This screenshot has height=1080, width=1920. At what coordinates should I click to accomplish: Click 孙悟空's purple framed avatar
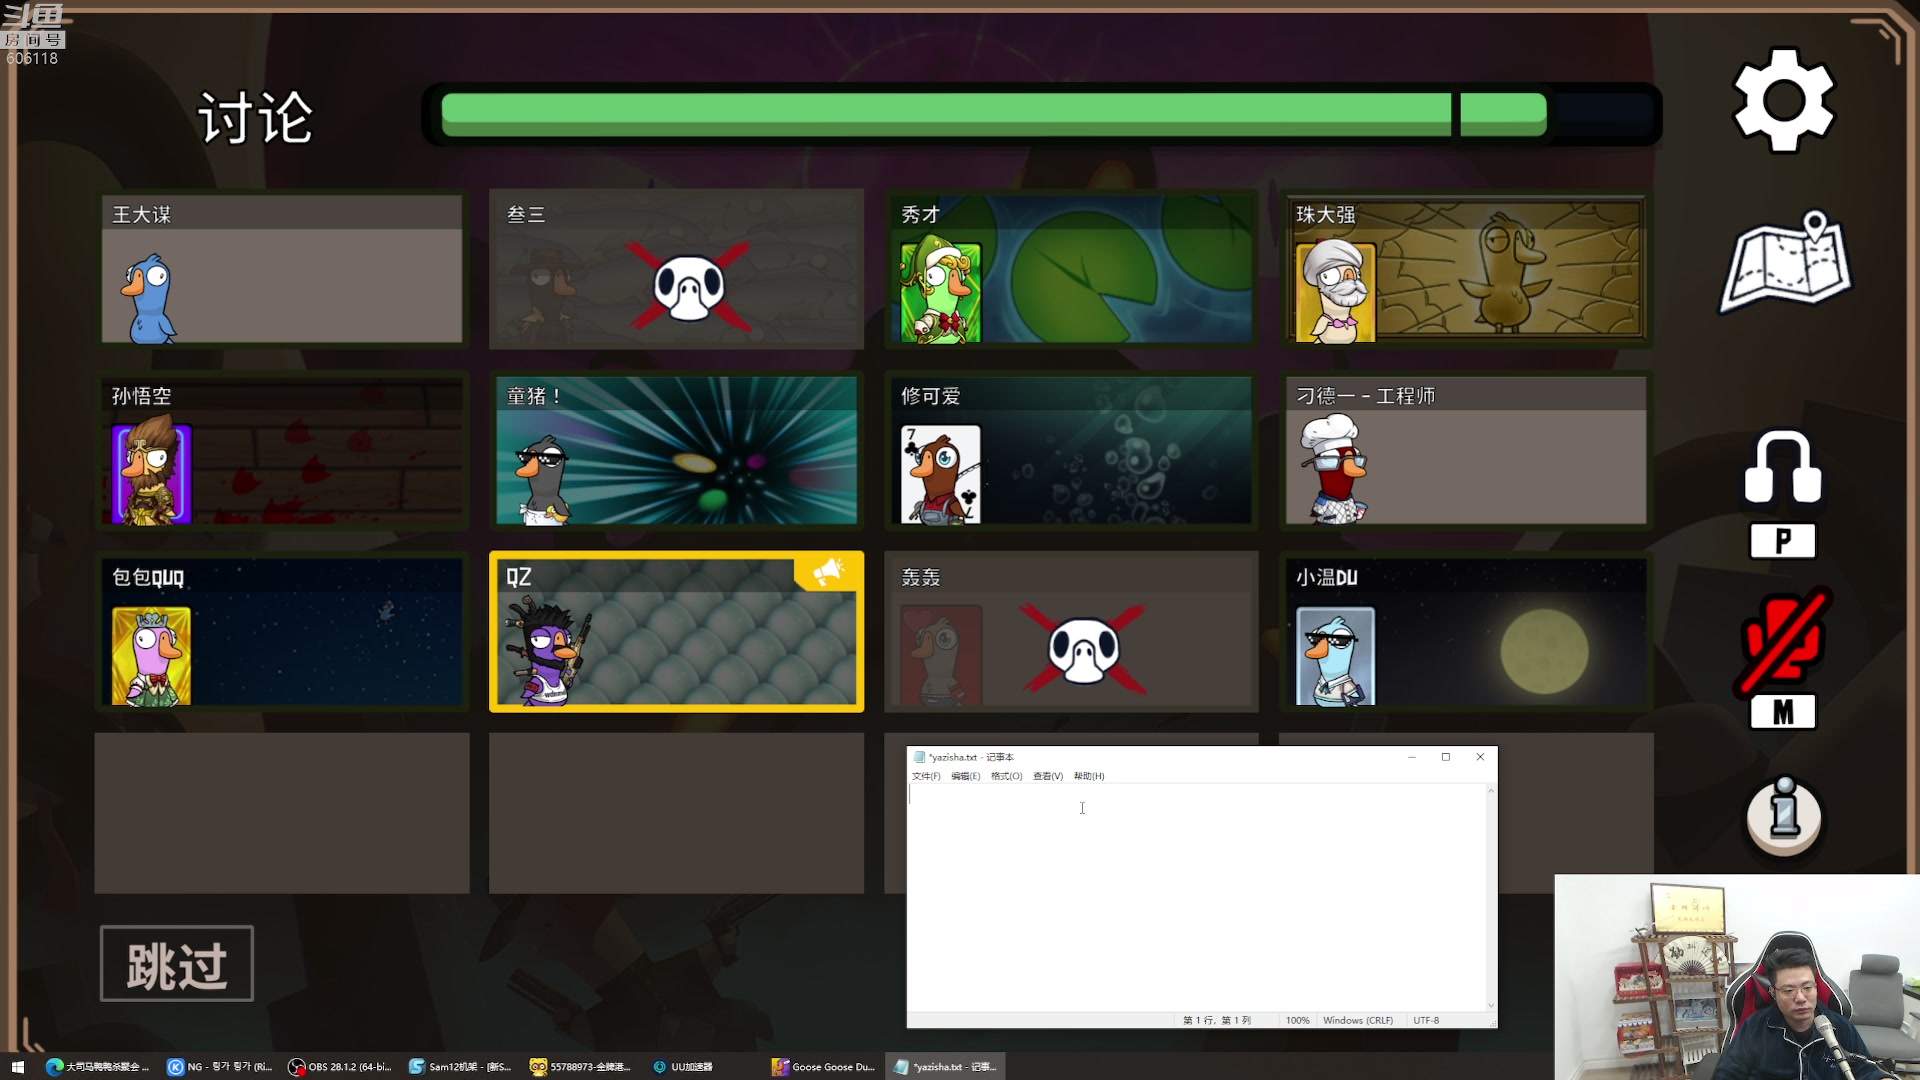click(152, 470)
